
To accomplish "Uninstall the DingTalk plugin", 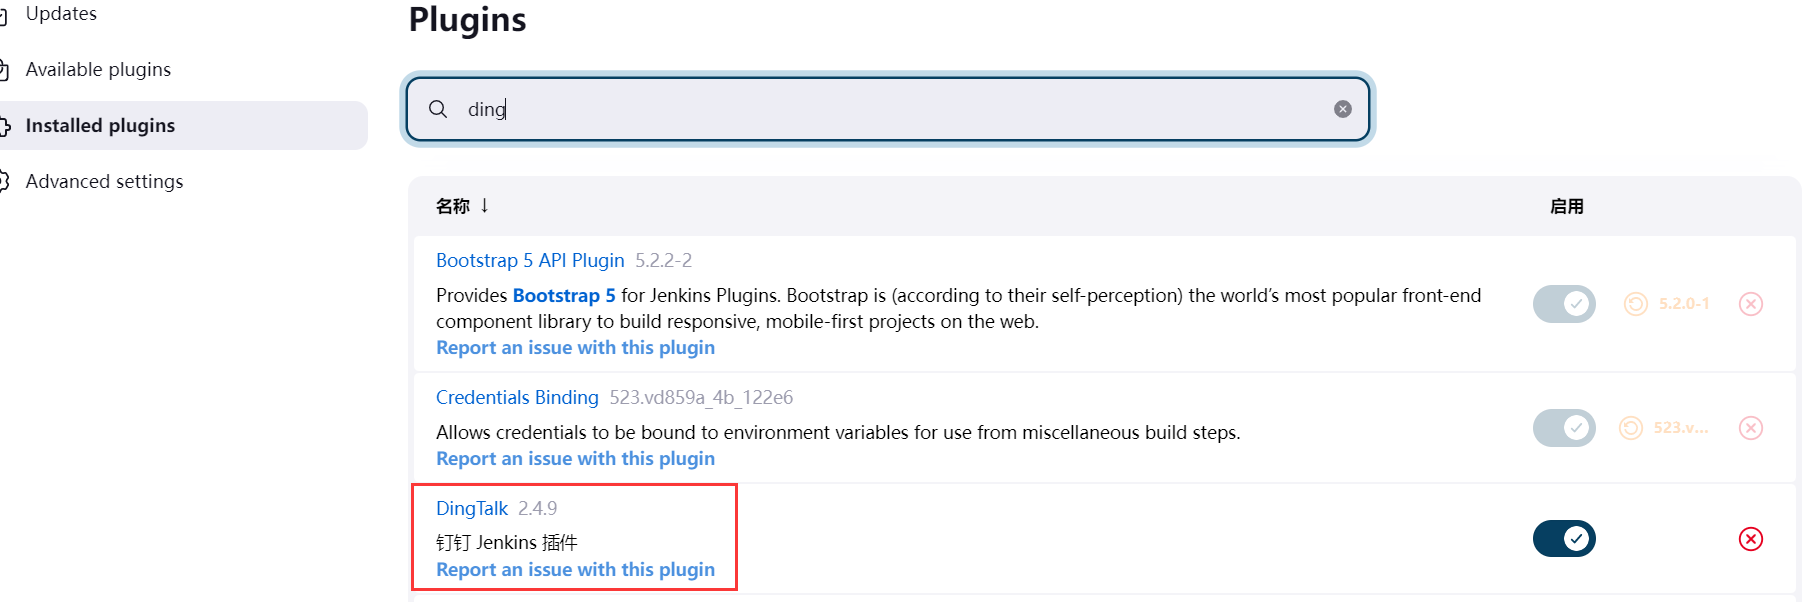I will (x=1750, y=539).
